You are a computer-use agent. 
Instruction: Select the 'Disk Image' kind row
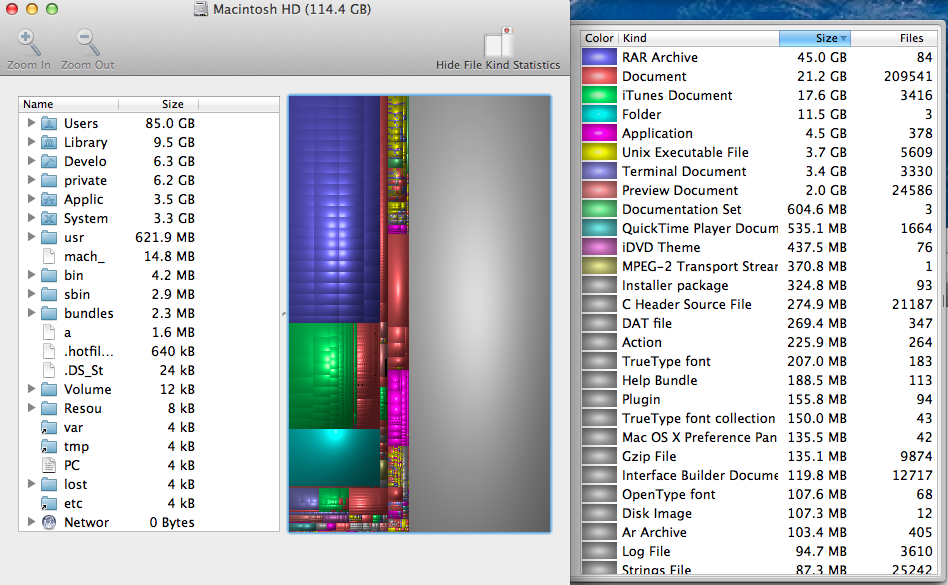coord(759,513)
